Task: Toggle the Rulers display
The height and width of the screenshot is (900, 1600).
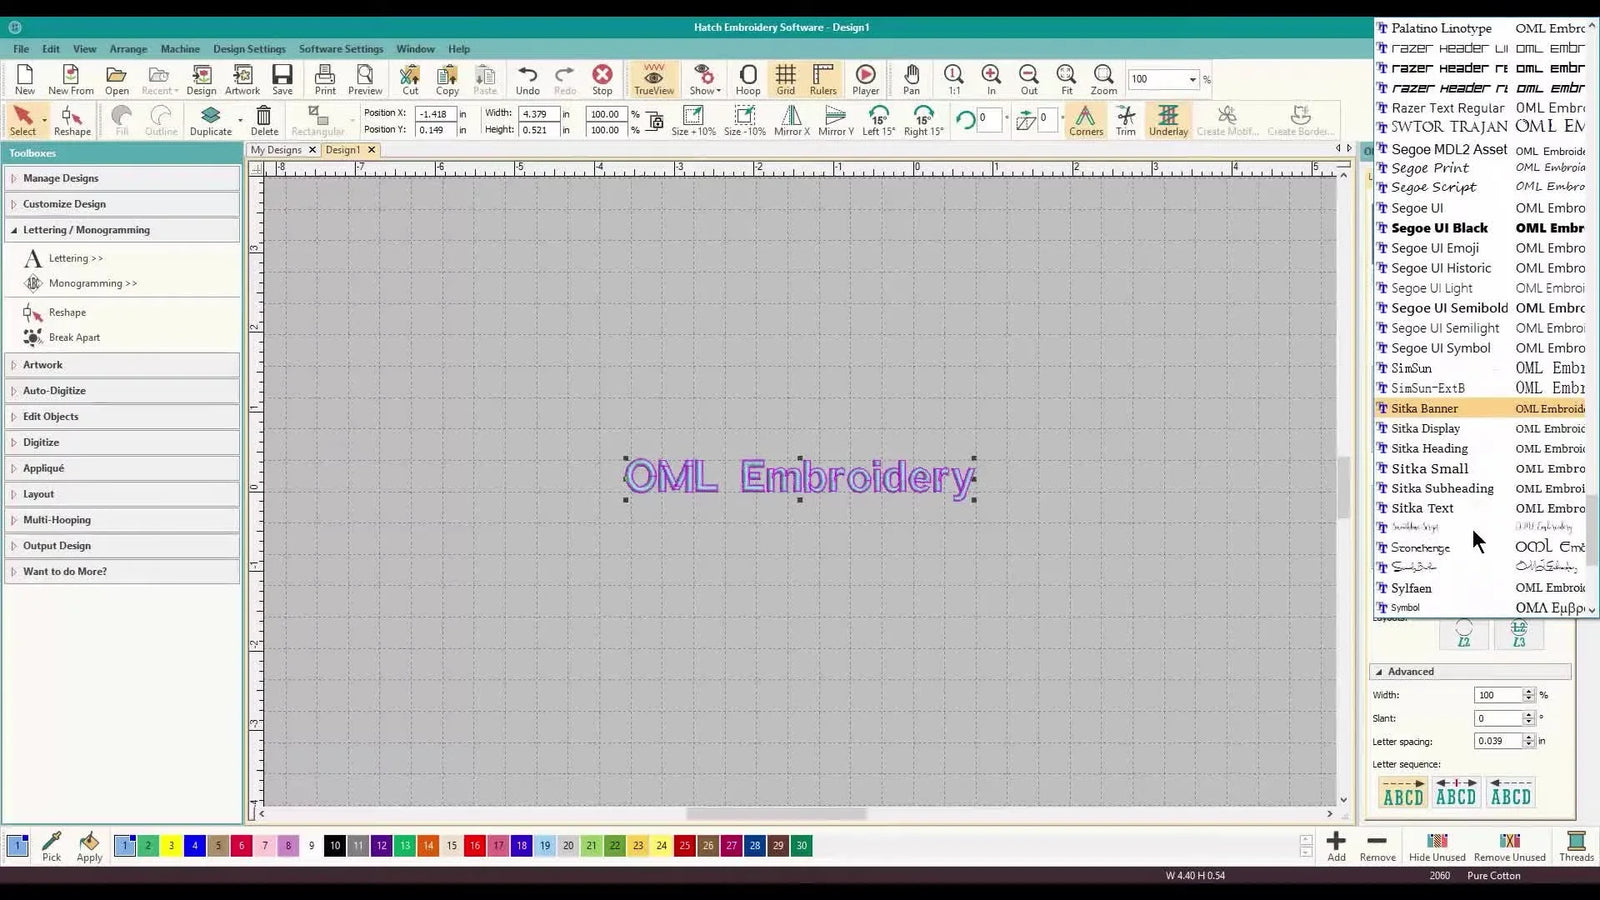Action: click(823, 80)
